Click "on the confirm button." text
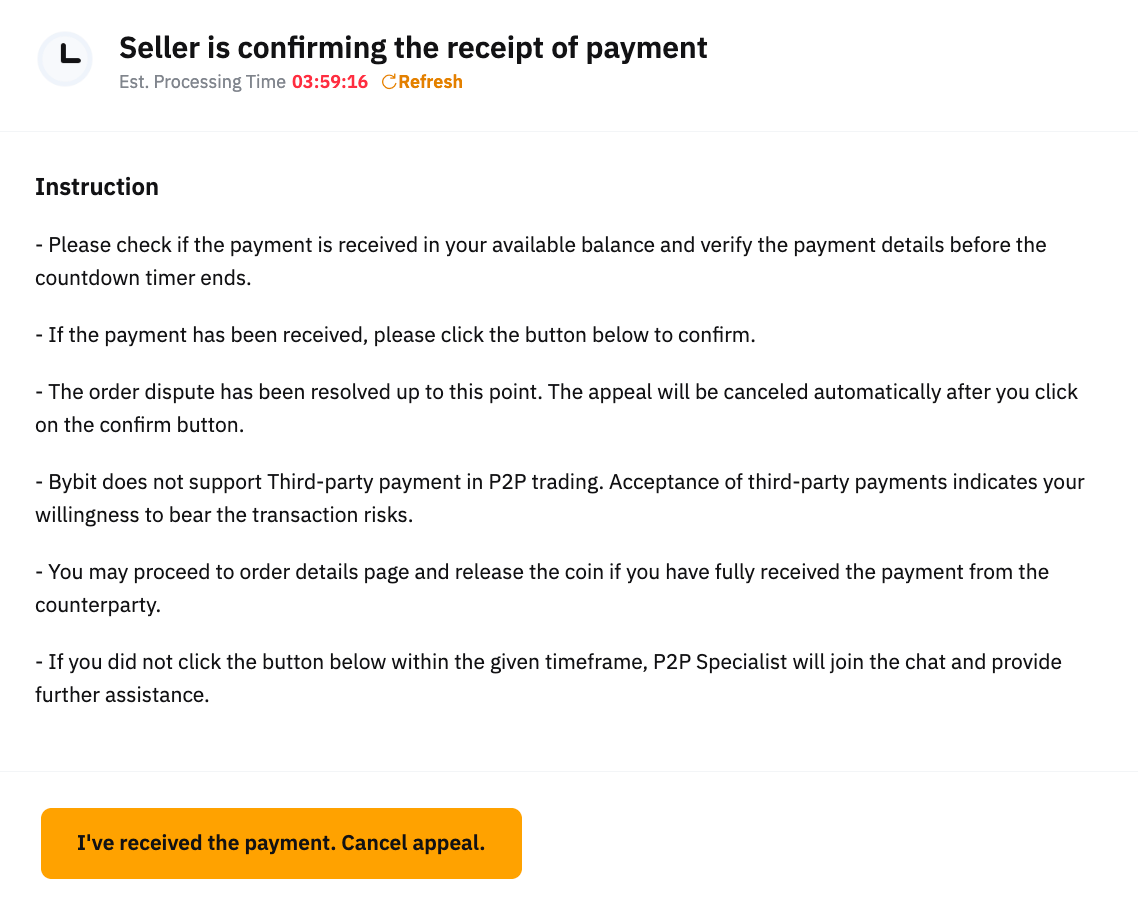The height and width of the screenshot is (906, 1138). pos(140,425)
